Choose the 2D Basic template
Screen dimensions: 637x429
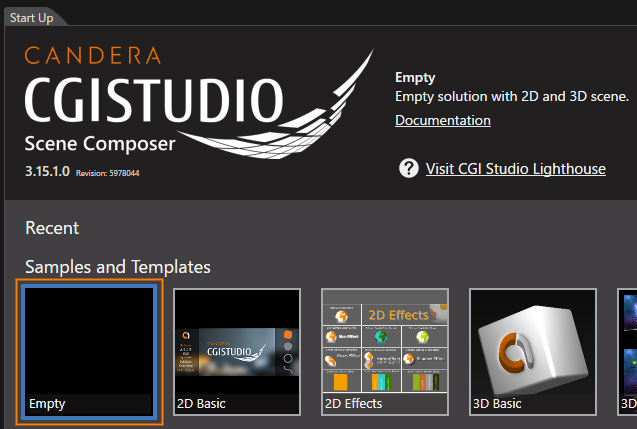tap(237, 352)
